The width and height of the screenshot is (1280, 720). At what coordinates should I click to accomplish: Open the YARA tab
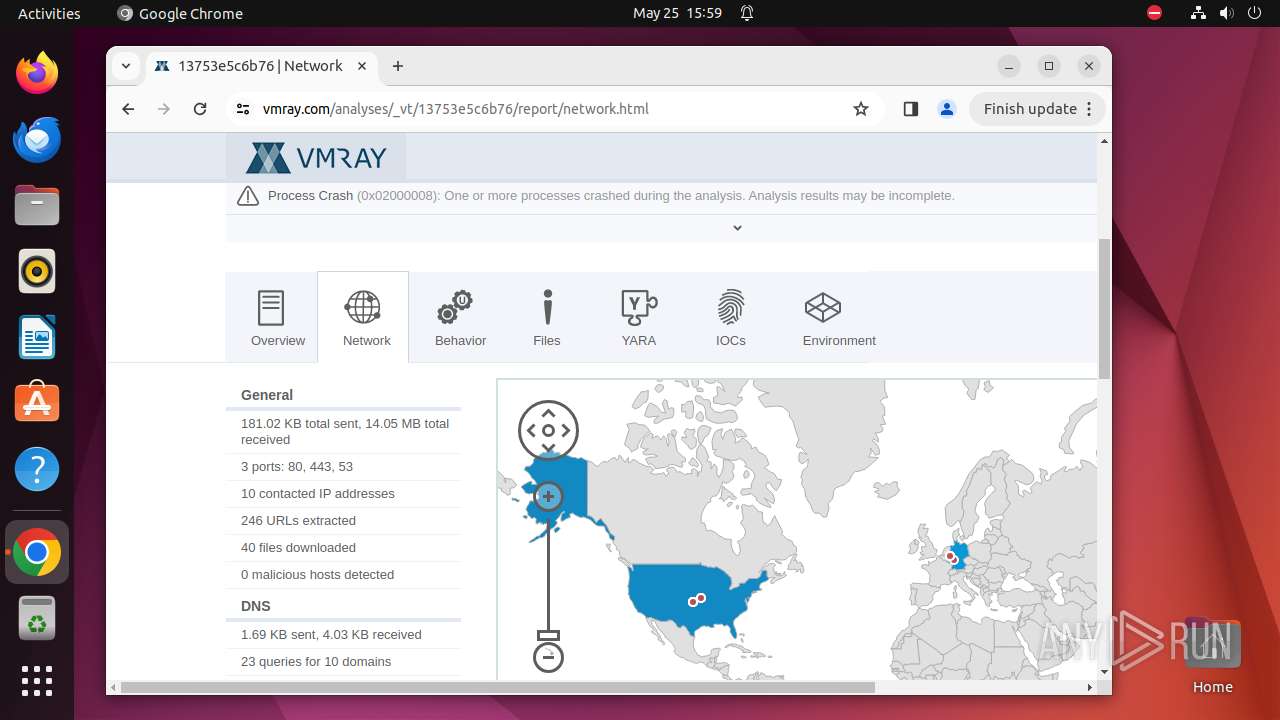click(x=639, y=317)
